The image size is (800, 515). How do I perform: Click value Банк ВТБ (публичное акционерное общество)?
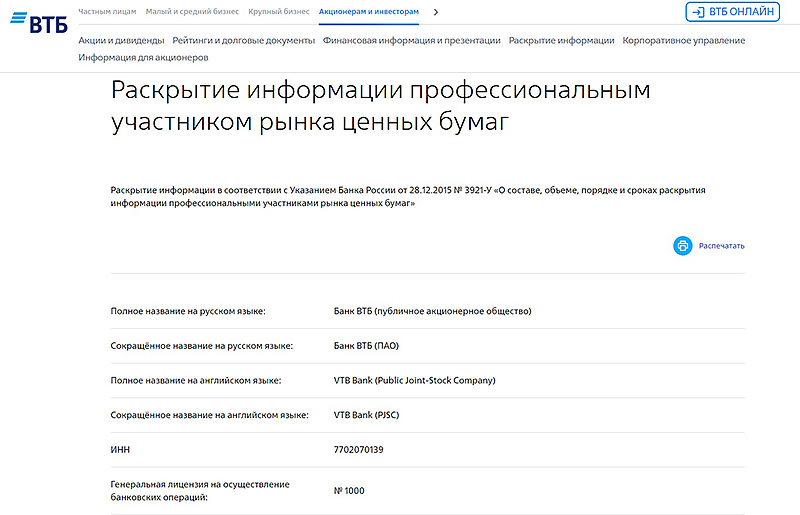pos(432,311)
